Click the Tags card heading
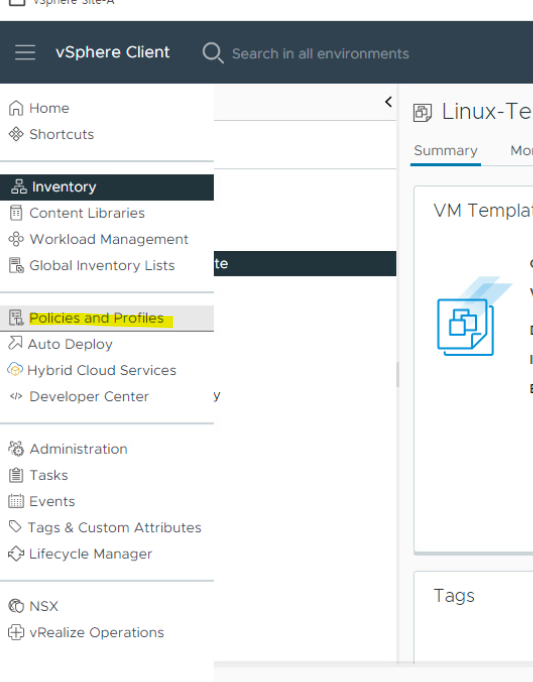The width and height of the screenshot is (533, 682). pyautogui.click(x=454, y=596)
